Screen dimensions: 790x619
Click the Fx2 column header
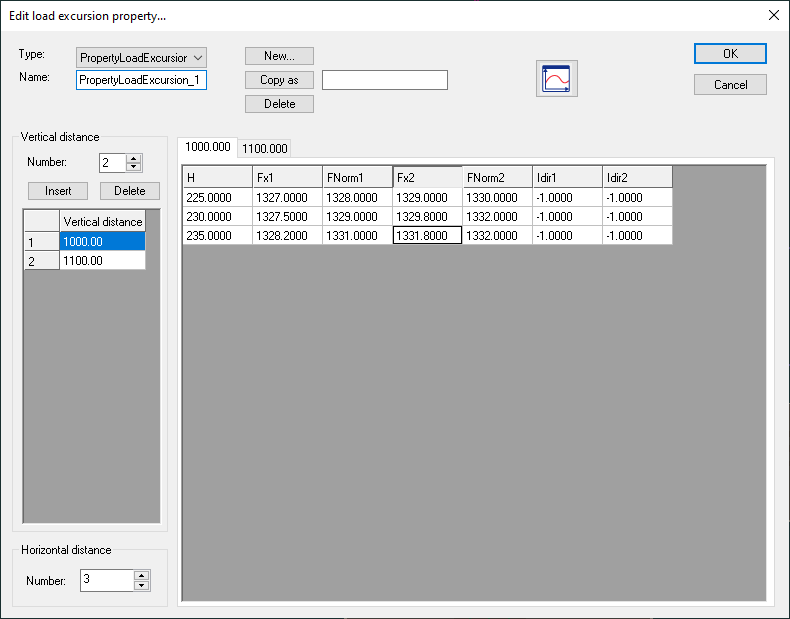tap(427, 177)
